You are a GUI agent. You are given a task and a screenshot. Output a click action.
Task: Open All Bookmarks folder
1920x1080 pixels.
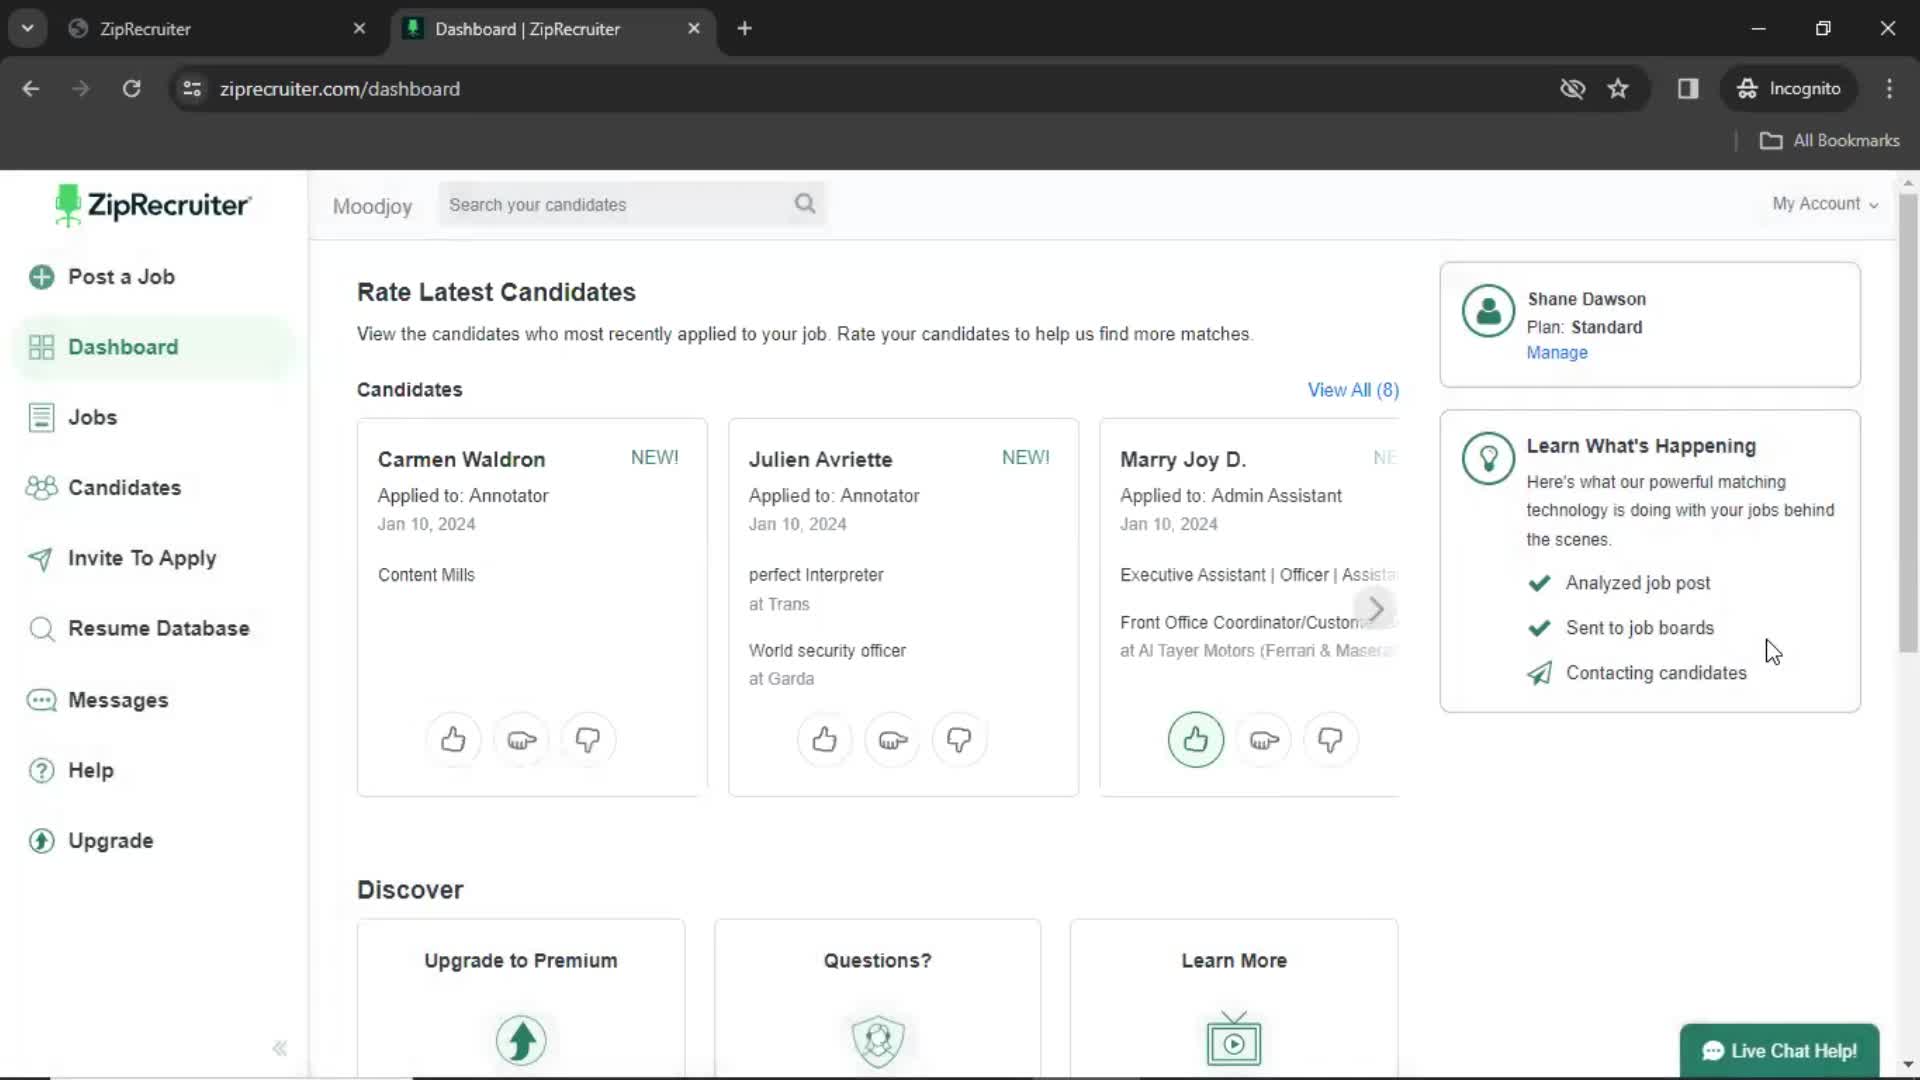tap(1829, 141)
